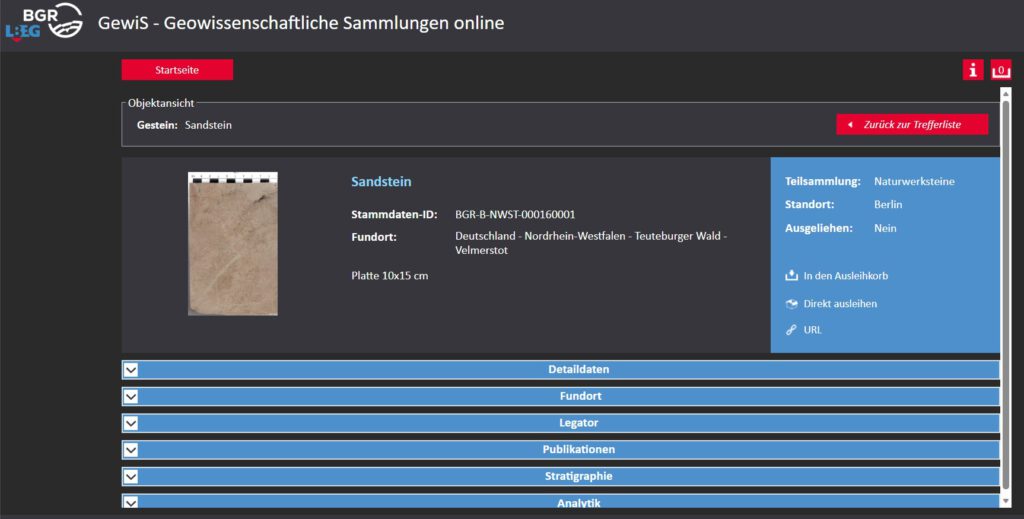Image resolution: width=1024 pixels, height=519 pixels.
Task: Click the GewiS header title
Action: click(301, 22)
